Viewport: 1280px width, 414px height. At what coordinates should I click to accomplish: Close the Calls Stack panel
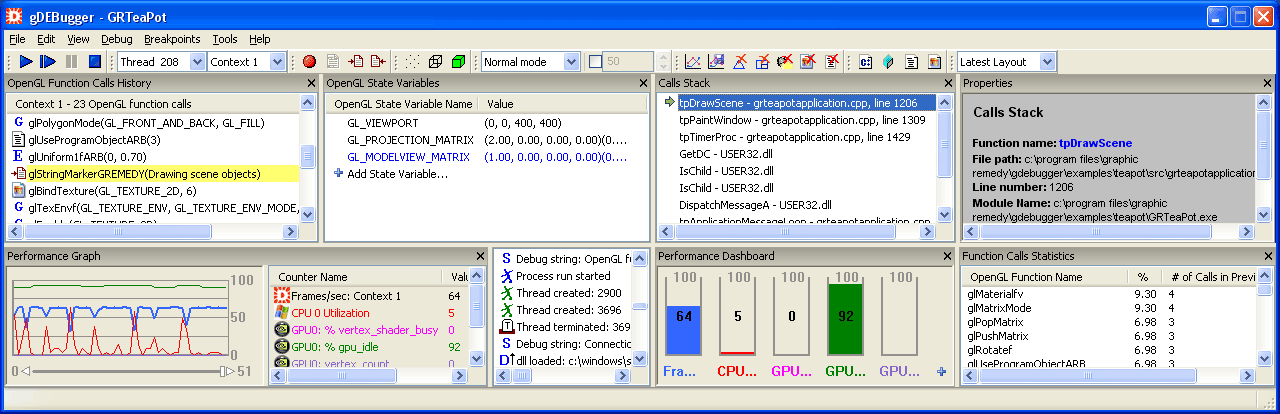click(946, 83)
